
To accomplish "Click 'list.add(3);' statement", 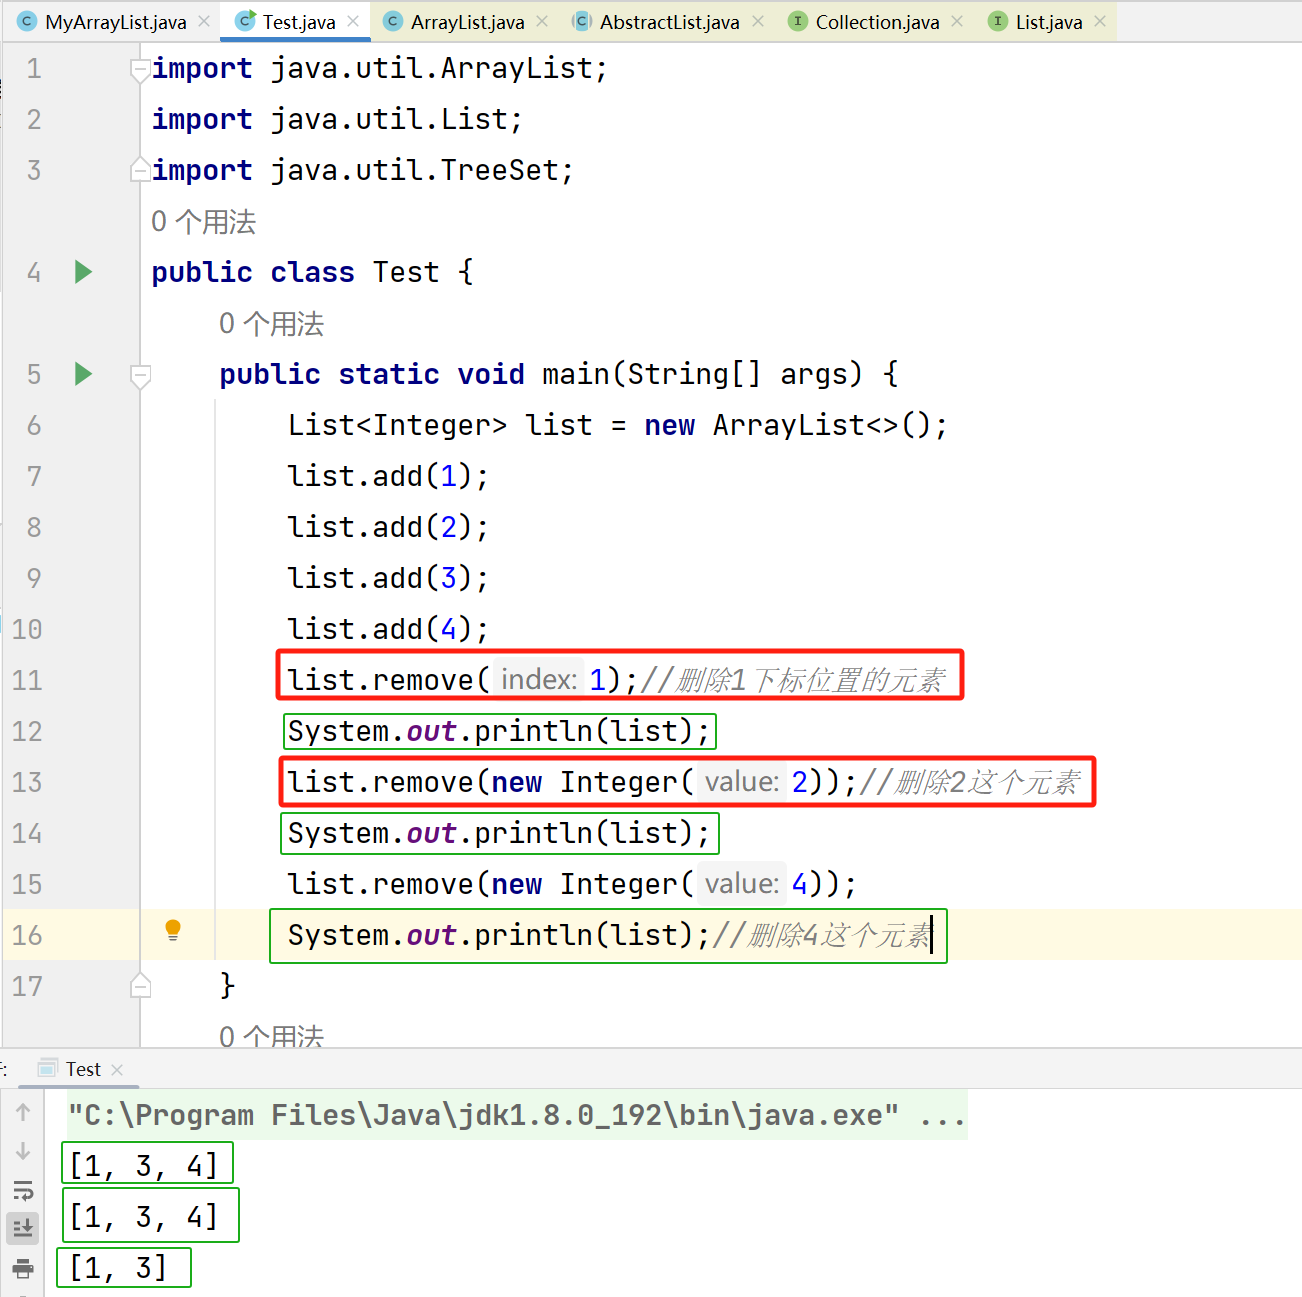I will coord(388,578).
